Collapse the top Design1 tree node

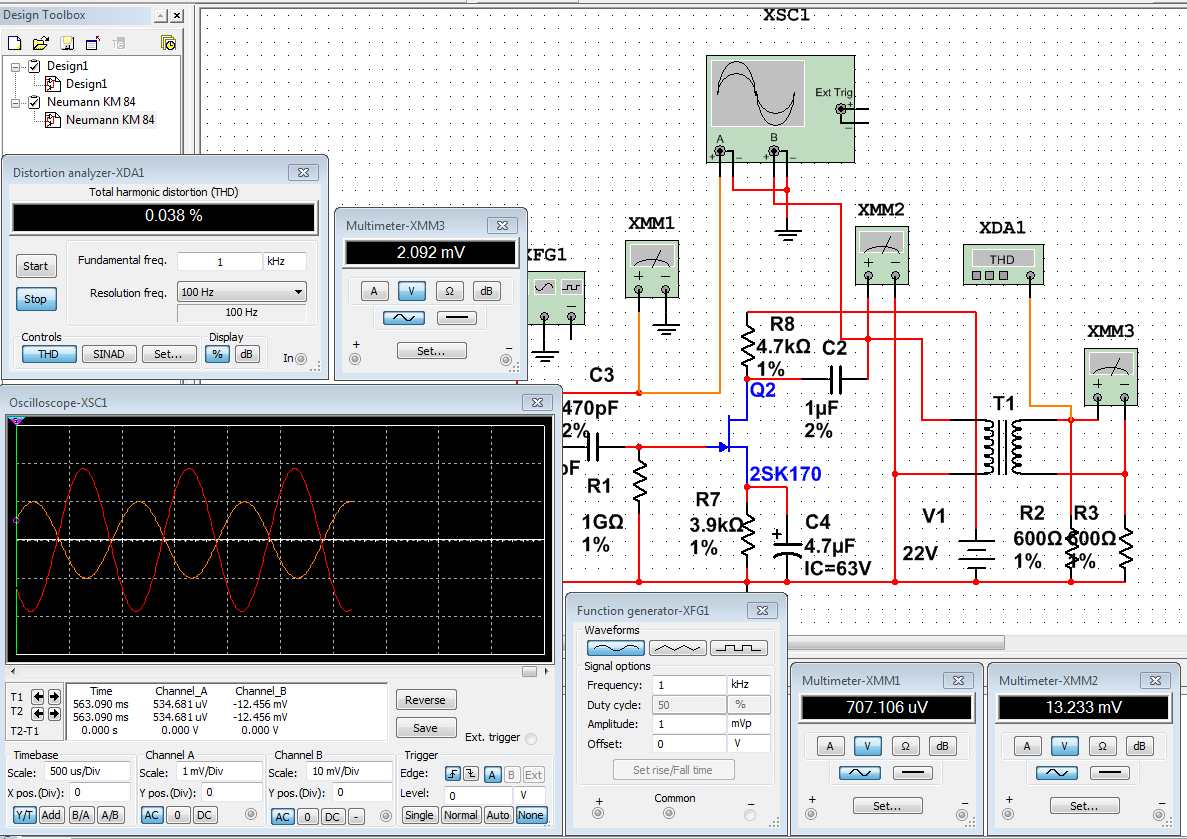[17, 66]
